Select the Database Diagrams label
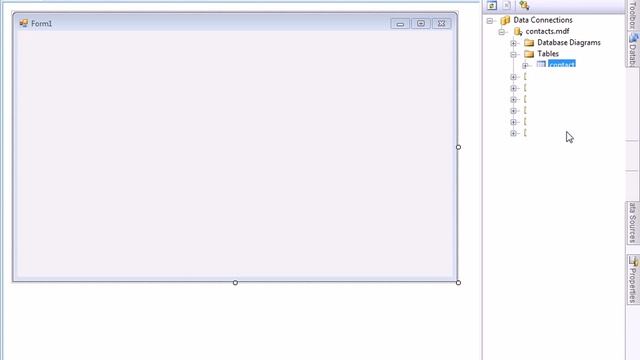The height and width of the screenshot is (360, 640). tap(569, 42)
